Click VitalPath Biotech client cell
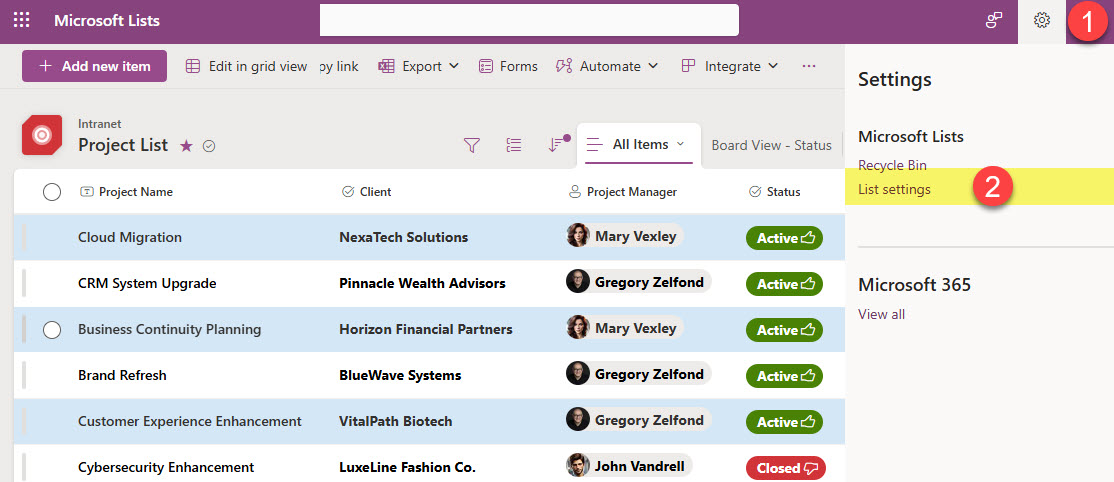Image resolution: width=1114 pixels, height=482 pixels. coord(396,422)
